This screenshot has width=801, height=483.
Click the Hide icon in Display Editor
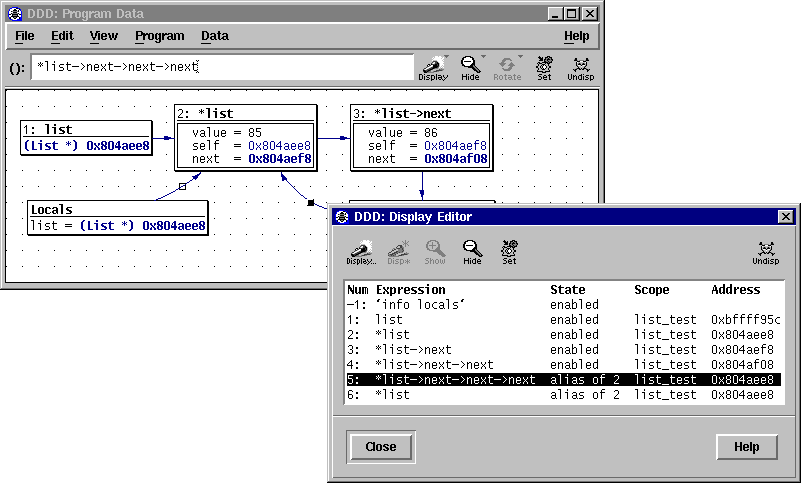click(x=472, y=252)
